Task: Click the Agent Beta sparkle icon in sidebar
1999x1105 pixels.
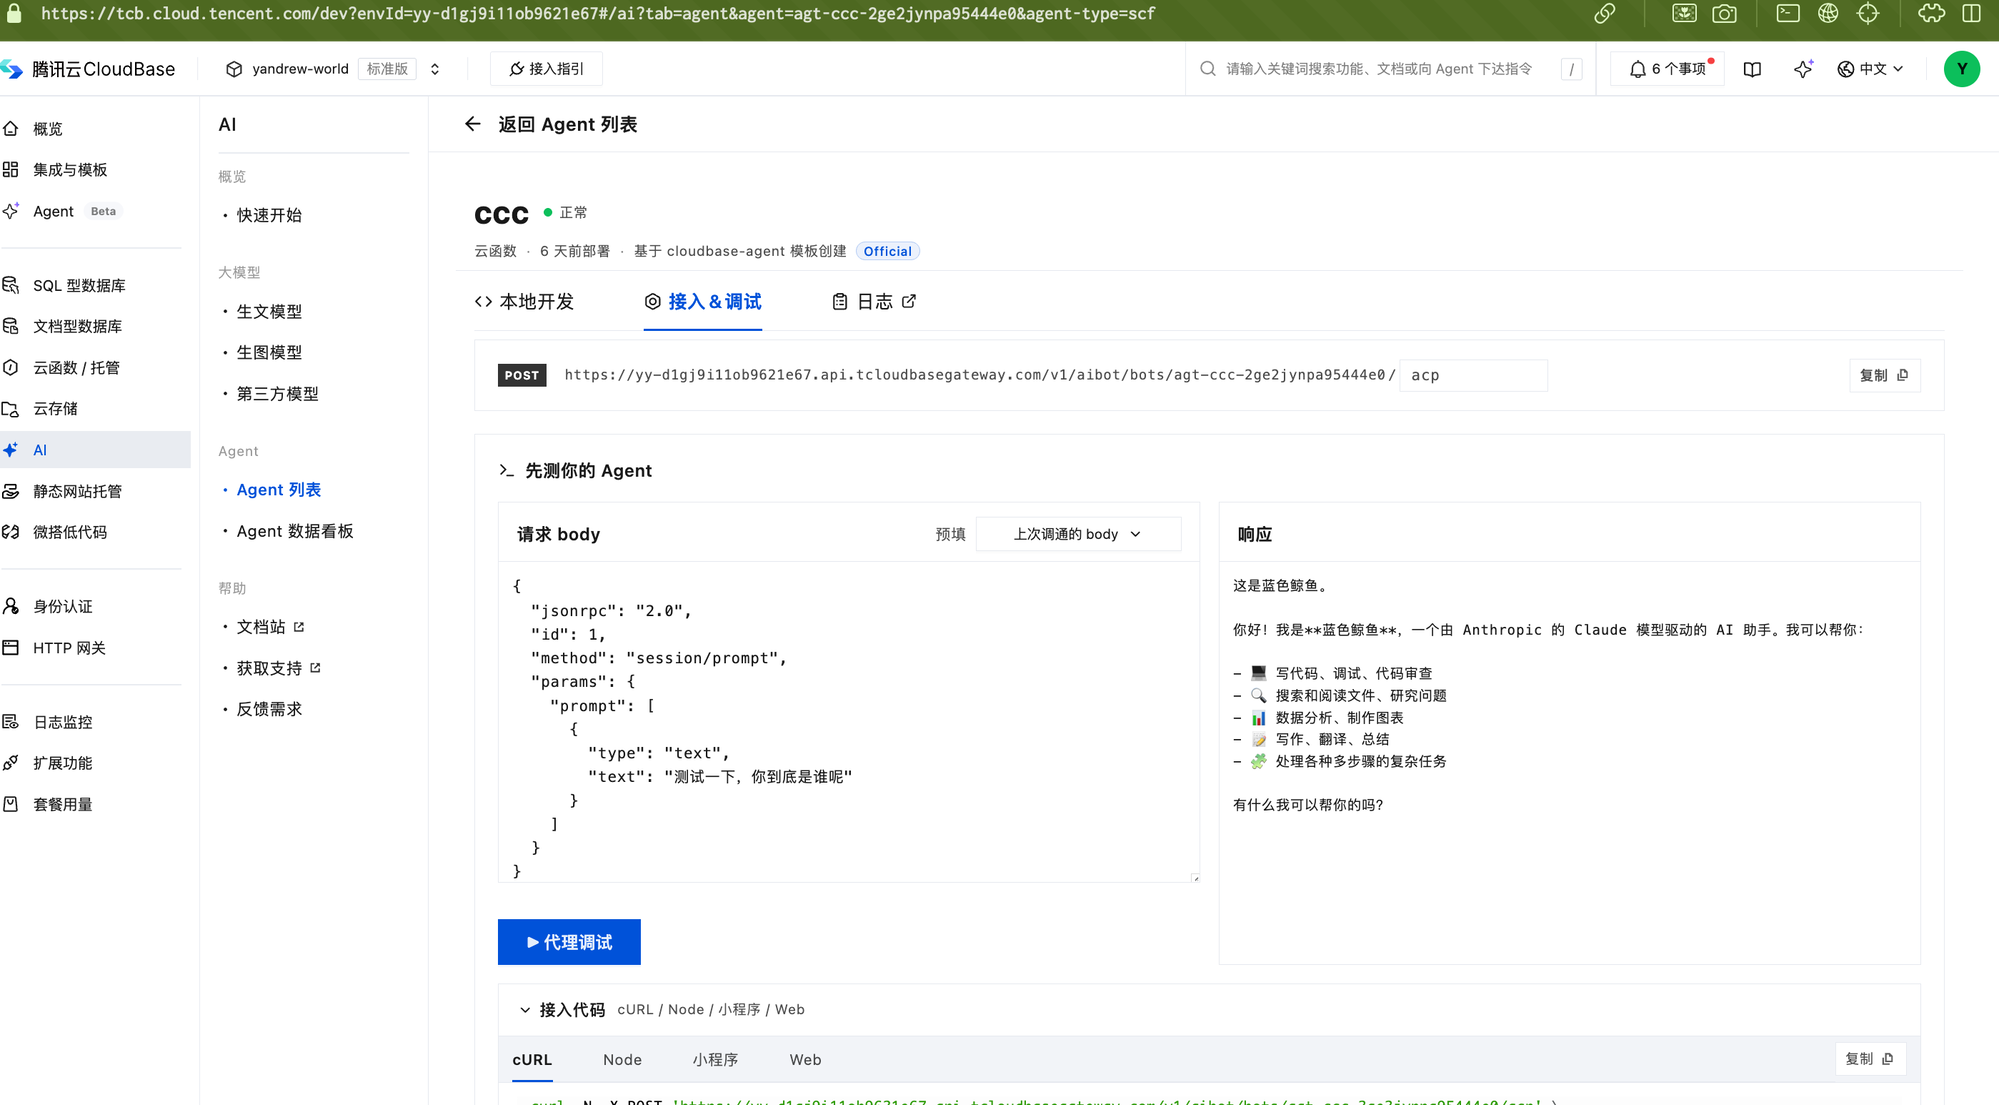Action: 11,211
